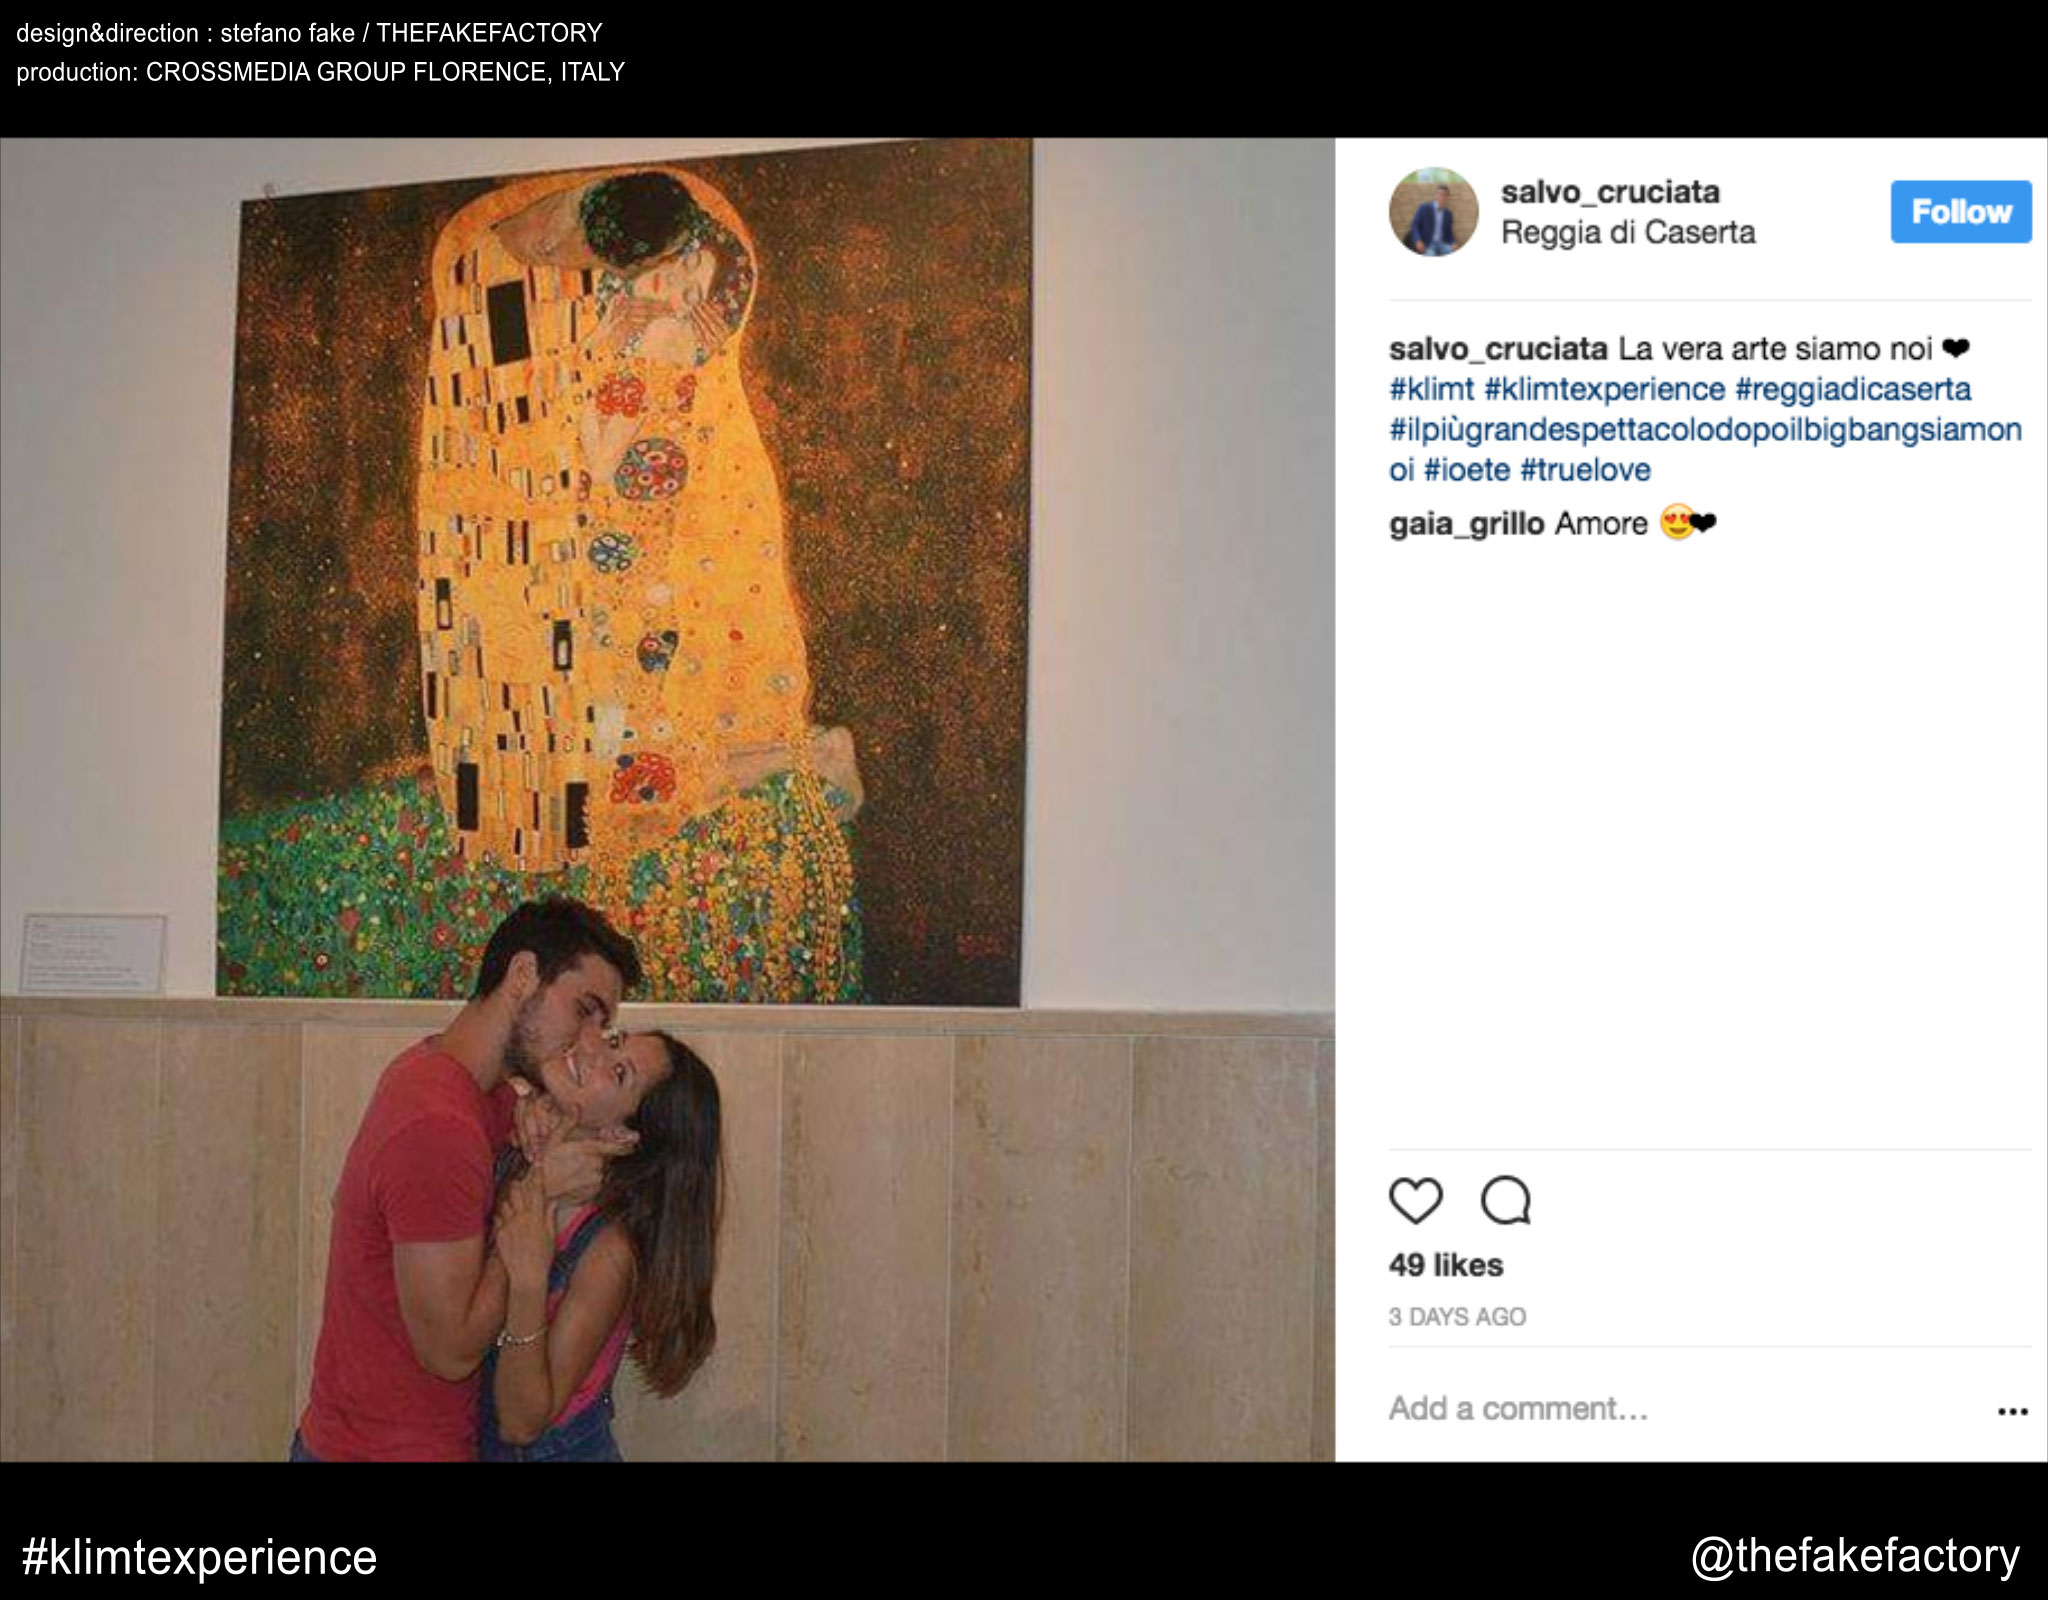Click salvo_cruciata username in the caption

click(x=1498, y=349)
